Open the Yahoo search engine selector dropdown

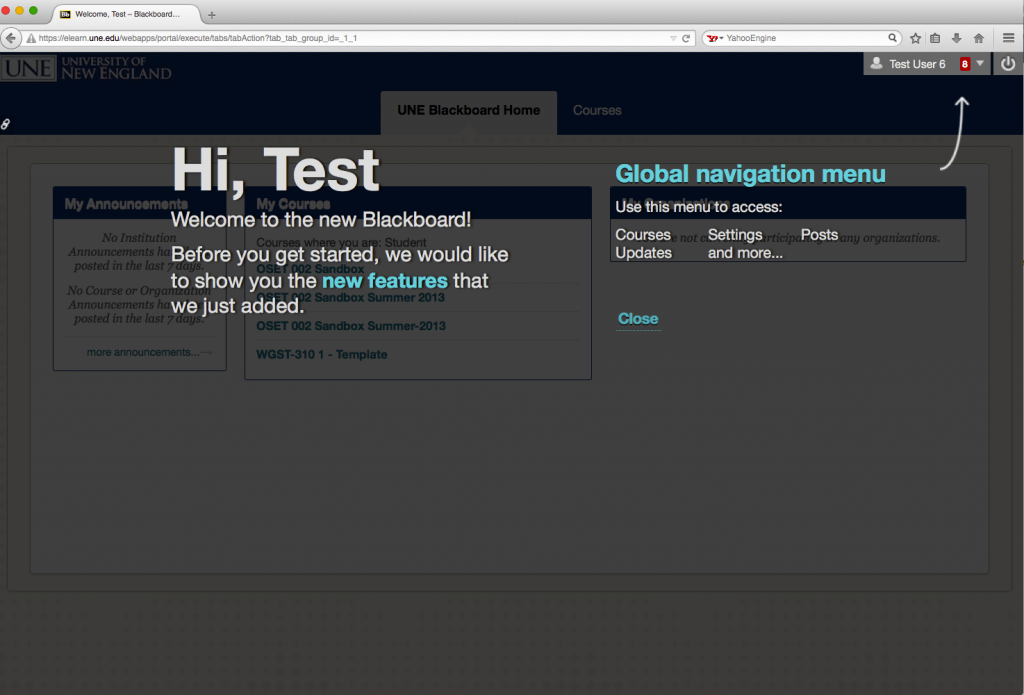pos(715,39)
